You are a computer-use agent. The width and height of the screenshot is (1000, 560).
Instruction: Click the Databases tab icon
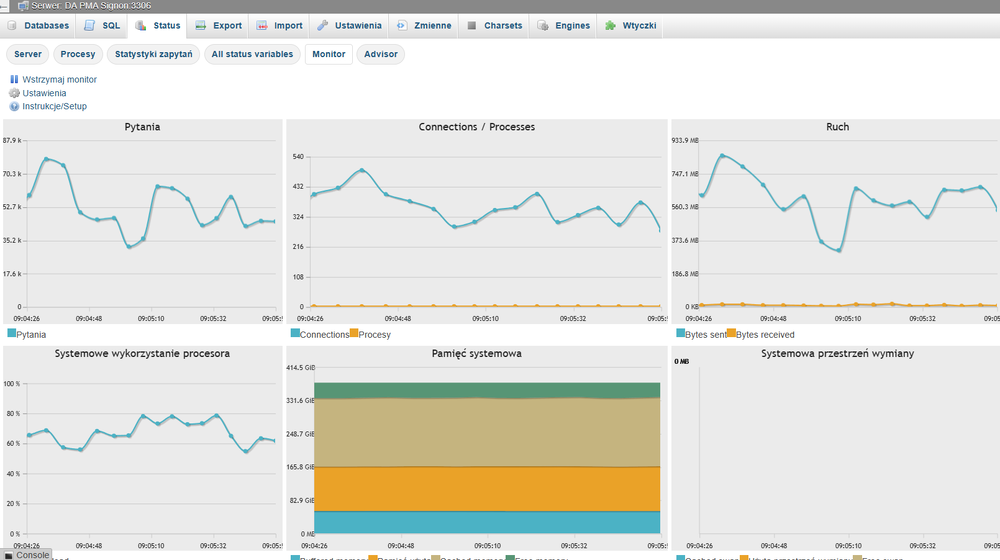coord(14,25)
